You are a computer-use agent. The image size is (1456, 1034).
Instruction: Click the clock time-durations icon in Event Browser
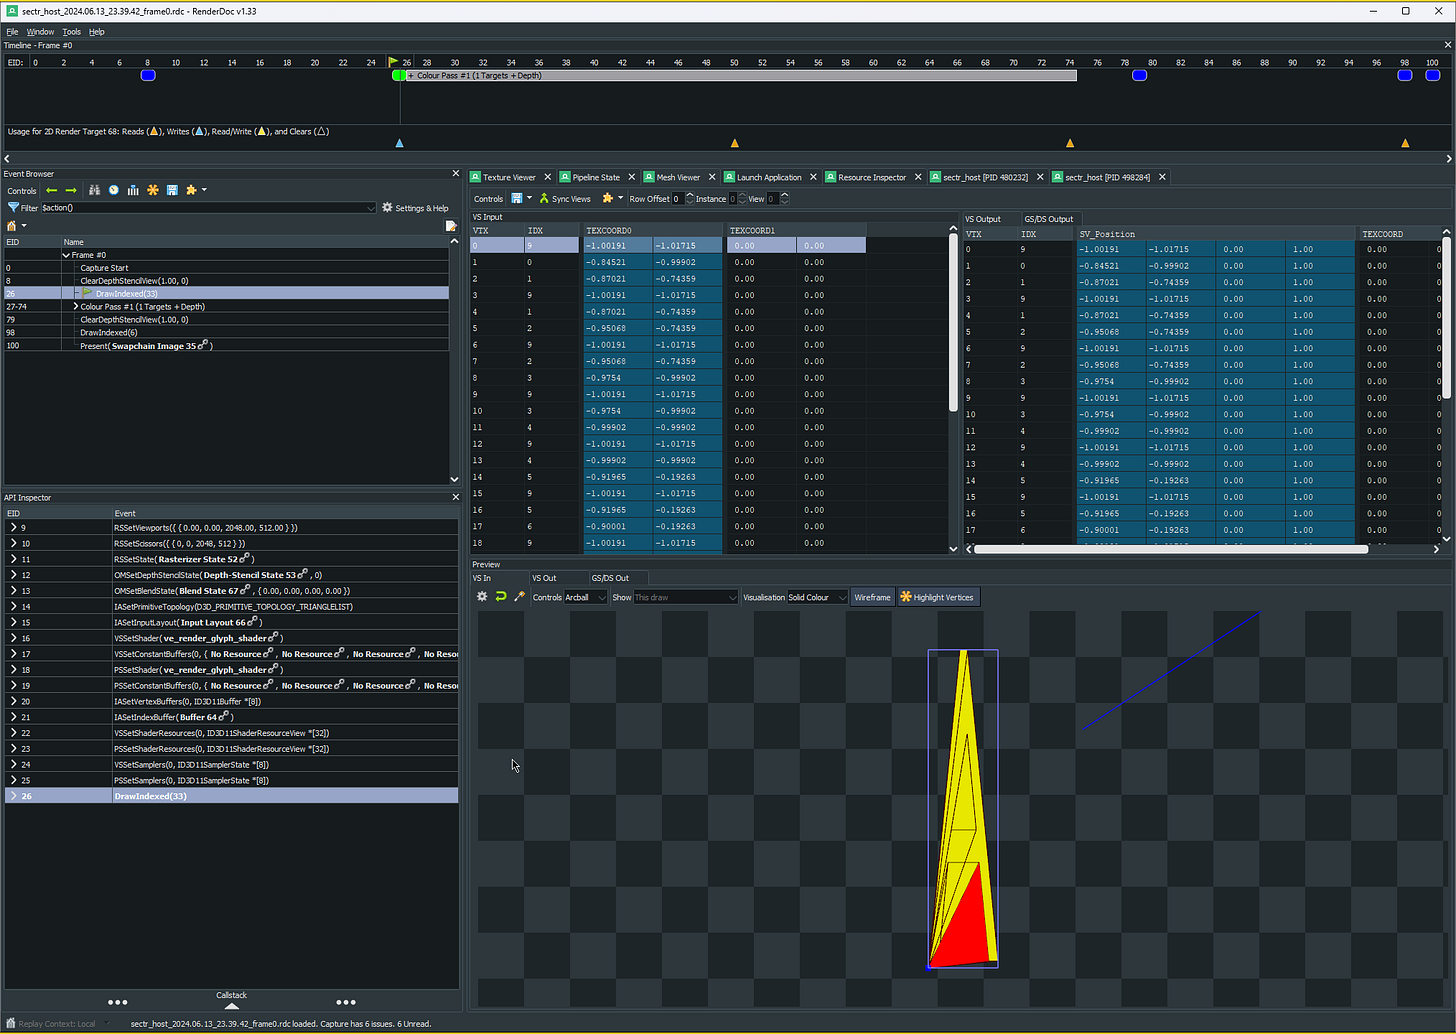pyautogui.click(x=114, y=190)
